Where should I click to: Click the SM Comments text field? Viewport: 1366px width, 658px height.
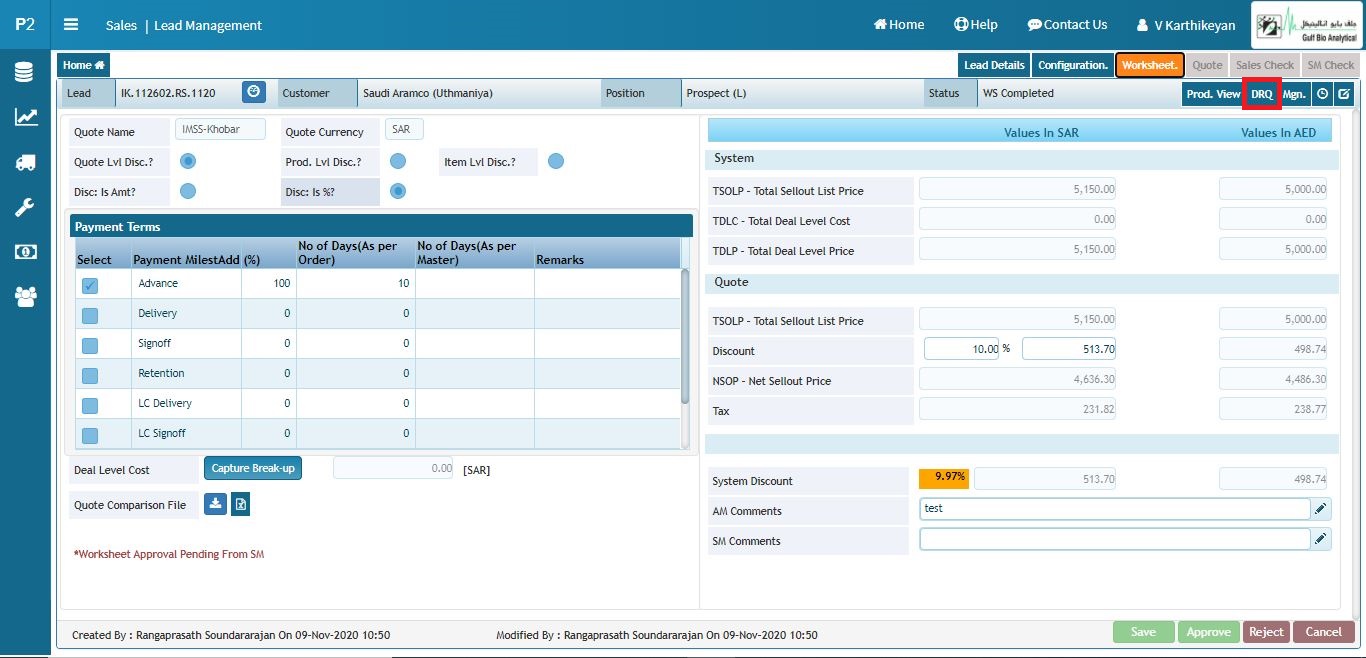point(1114,539)
